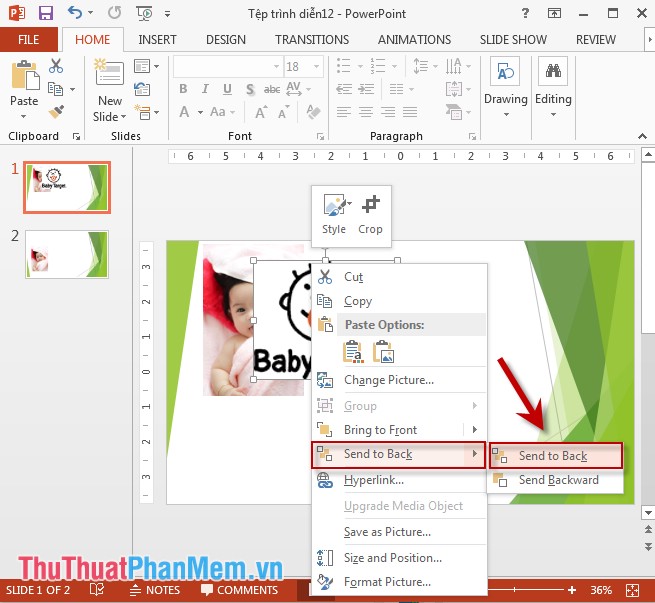The width and height of the screenshot is (655, 603).
Task: Expand the Send to Back submenu arrow
Action: [475, 454]
